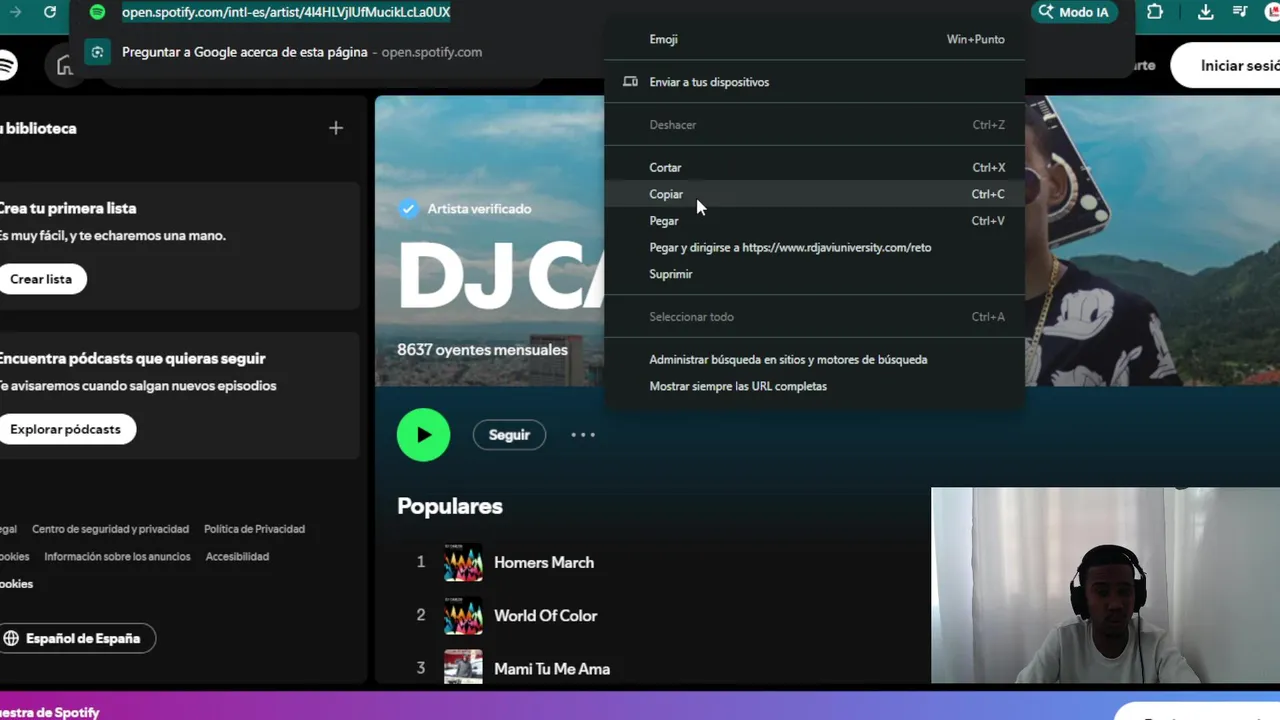Viewport: 1280px width, 720px height.
Task: Open the browser Downloads icon
Action: [1206, 12]
